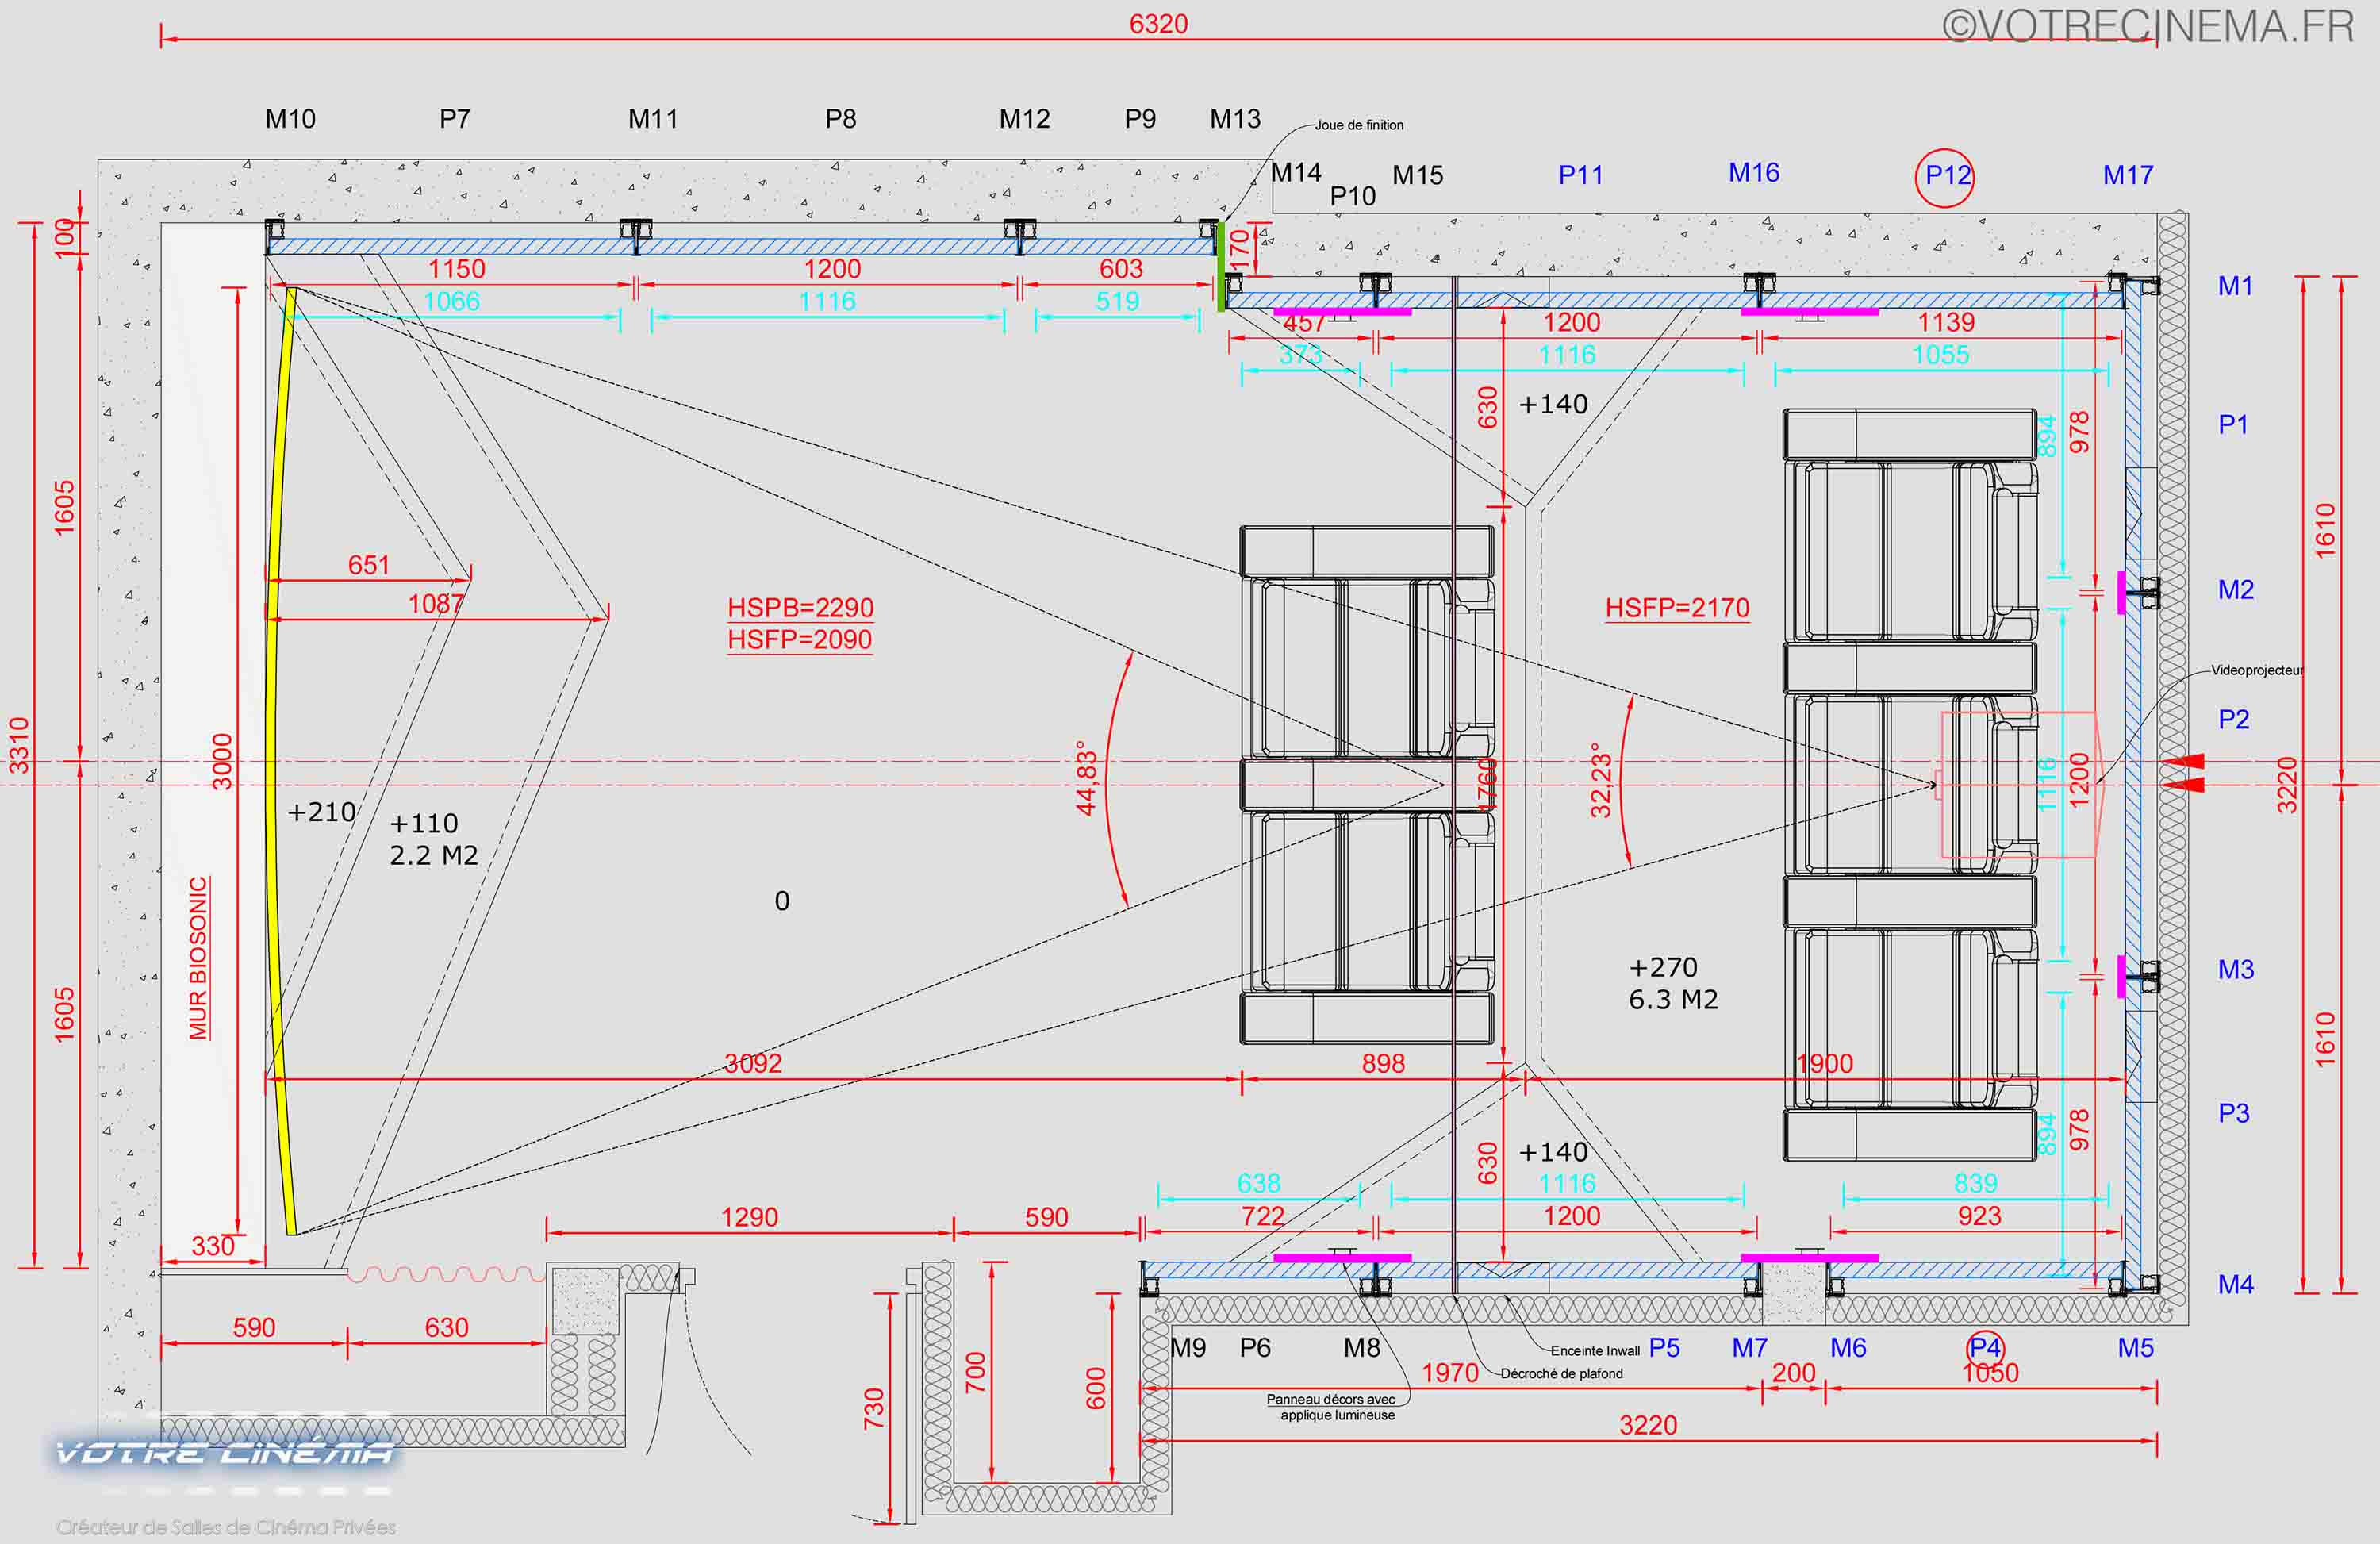Select the M14 label
2380x1544 pixels.
coord(1296,173)
